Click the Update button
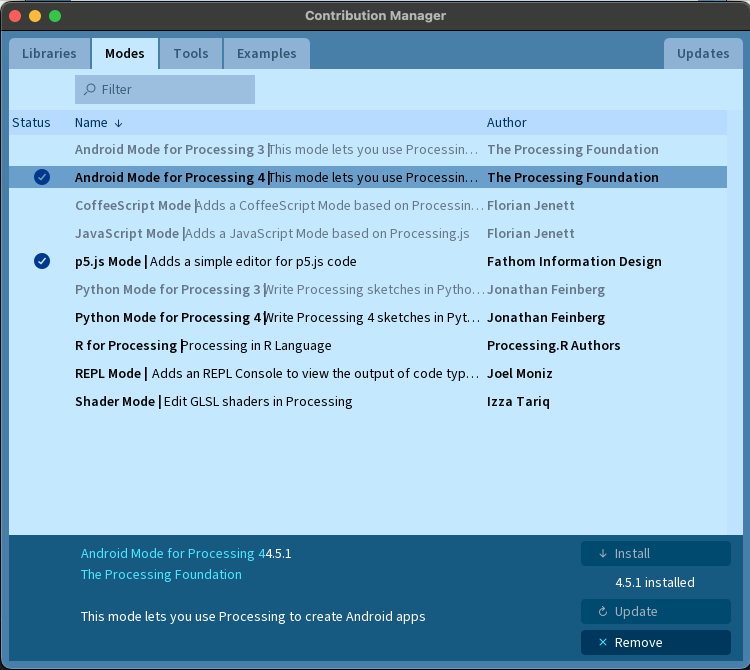The image size is (750, 670). (656, 611)
